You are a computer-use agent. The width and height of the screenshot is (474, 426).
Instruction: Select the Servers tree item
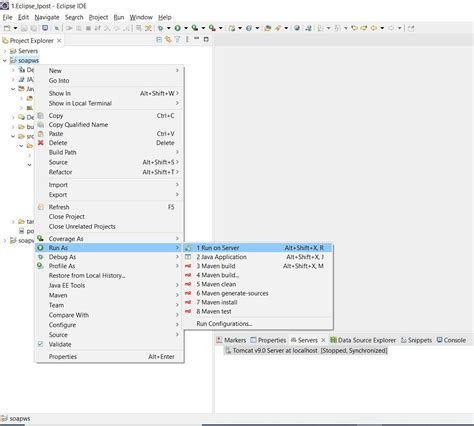click(x=28, y=51)
